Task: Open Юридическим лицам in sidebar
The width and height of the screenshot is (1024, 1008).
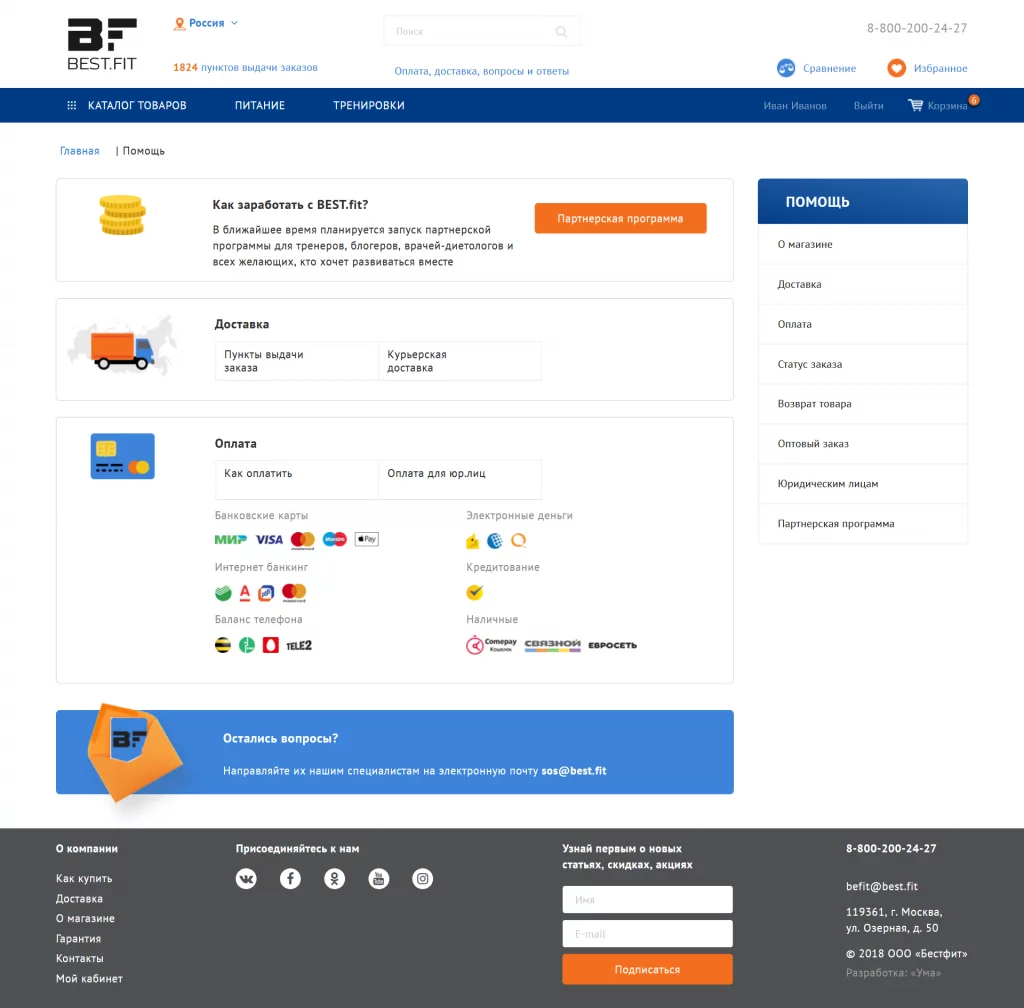Action: click(863, 484)
